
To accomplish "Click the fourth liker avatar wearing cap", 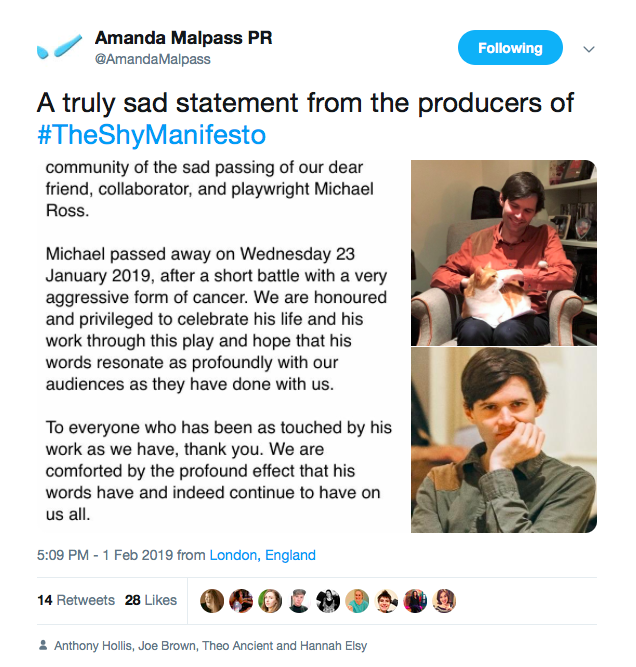I will (299, 600).
